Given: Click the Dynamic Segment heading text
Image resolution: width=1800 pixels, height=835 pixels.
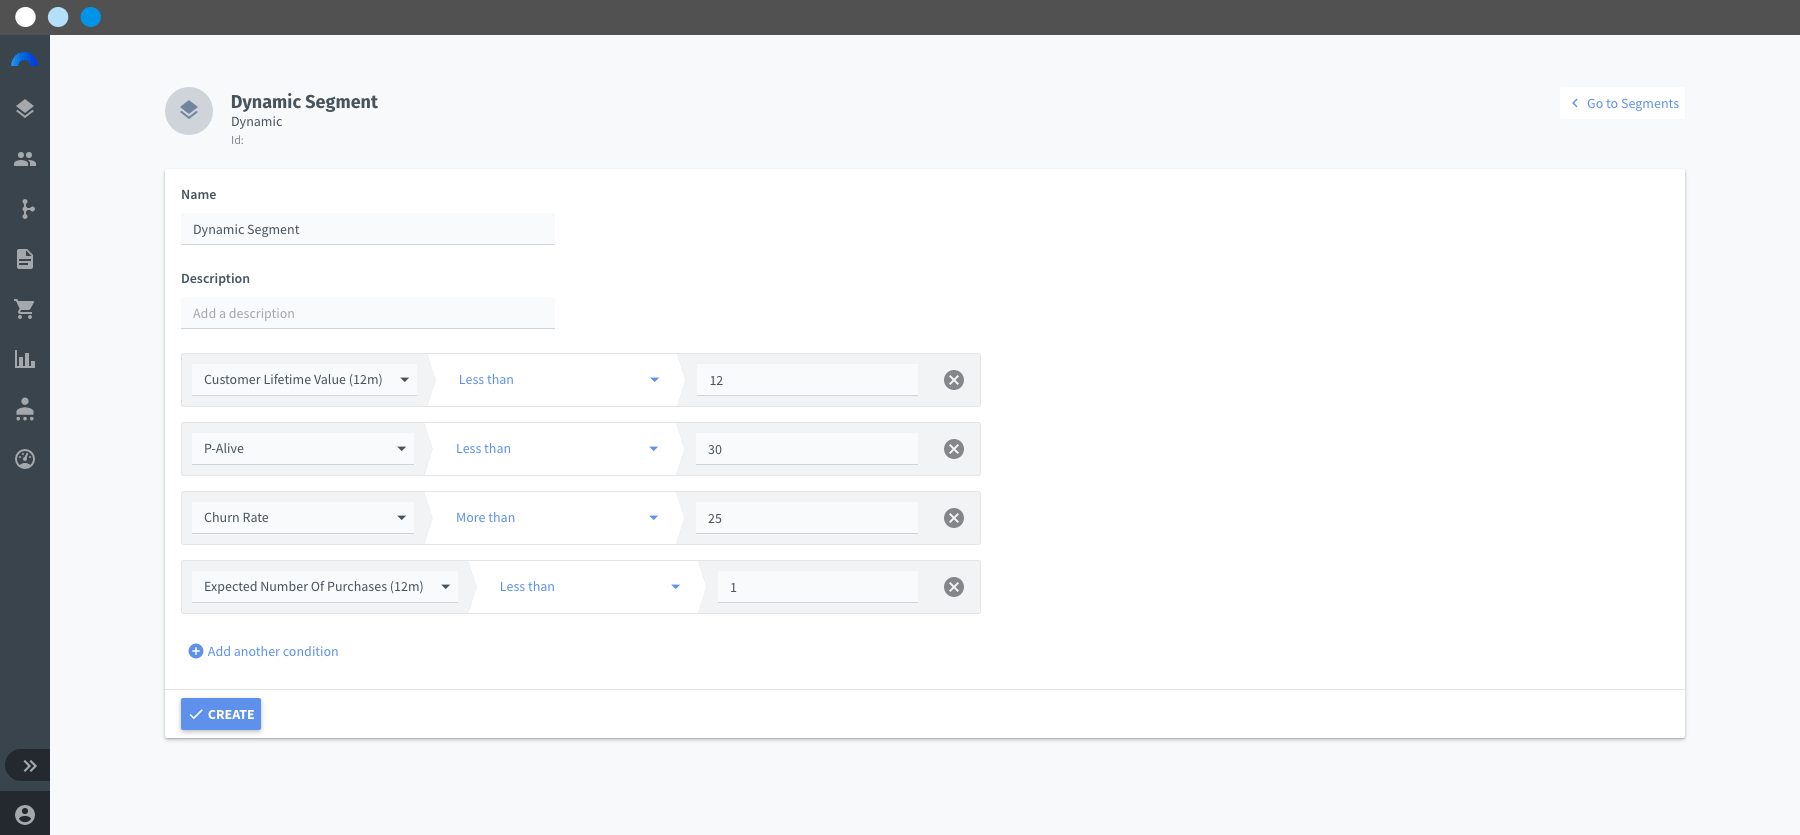Looking at the screenshot, I should (x=304, y=101).
